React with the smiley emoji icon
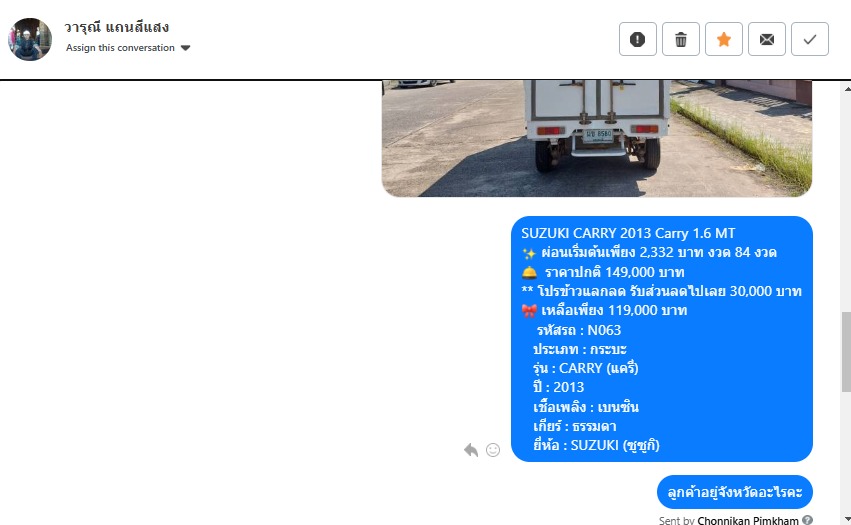This screenshot has width=851, height=525. [493, 450]
